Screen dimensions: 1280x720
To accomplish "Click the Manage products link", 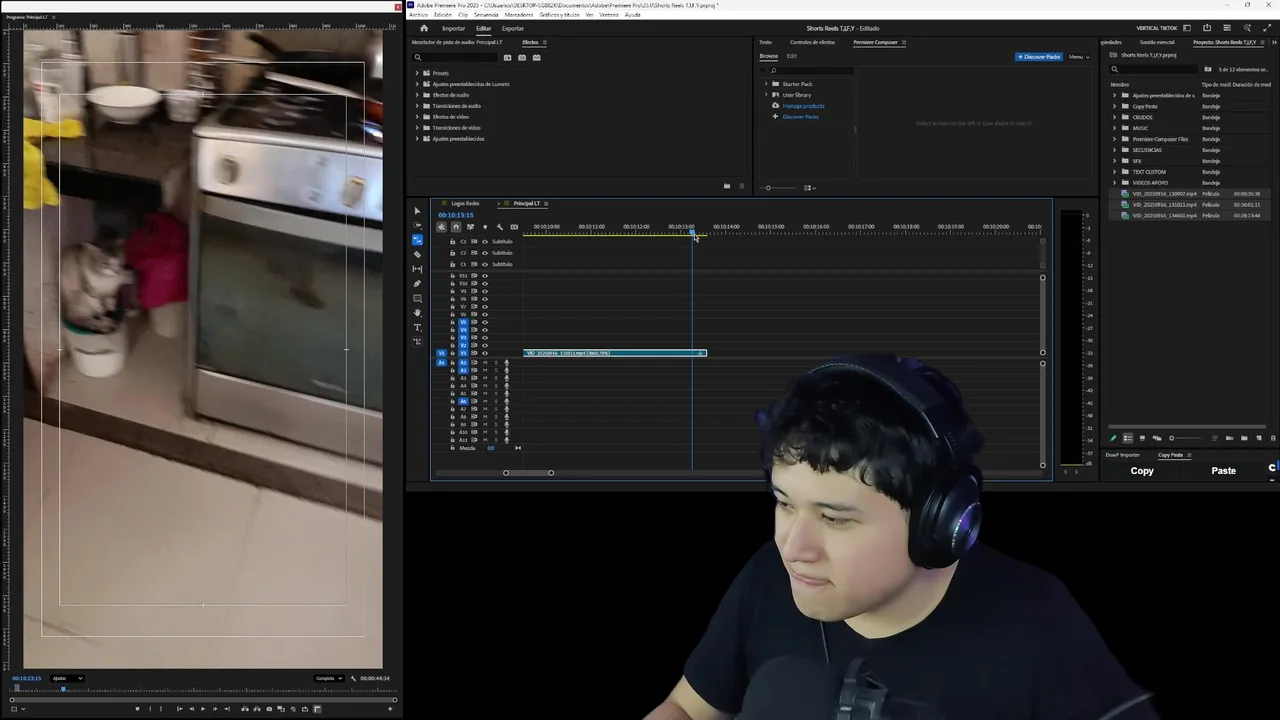I will click(803, 106).
